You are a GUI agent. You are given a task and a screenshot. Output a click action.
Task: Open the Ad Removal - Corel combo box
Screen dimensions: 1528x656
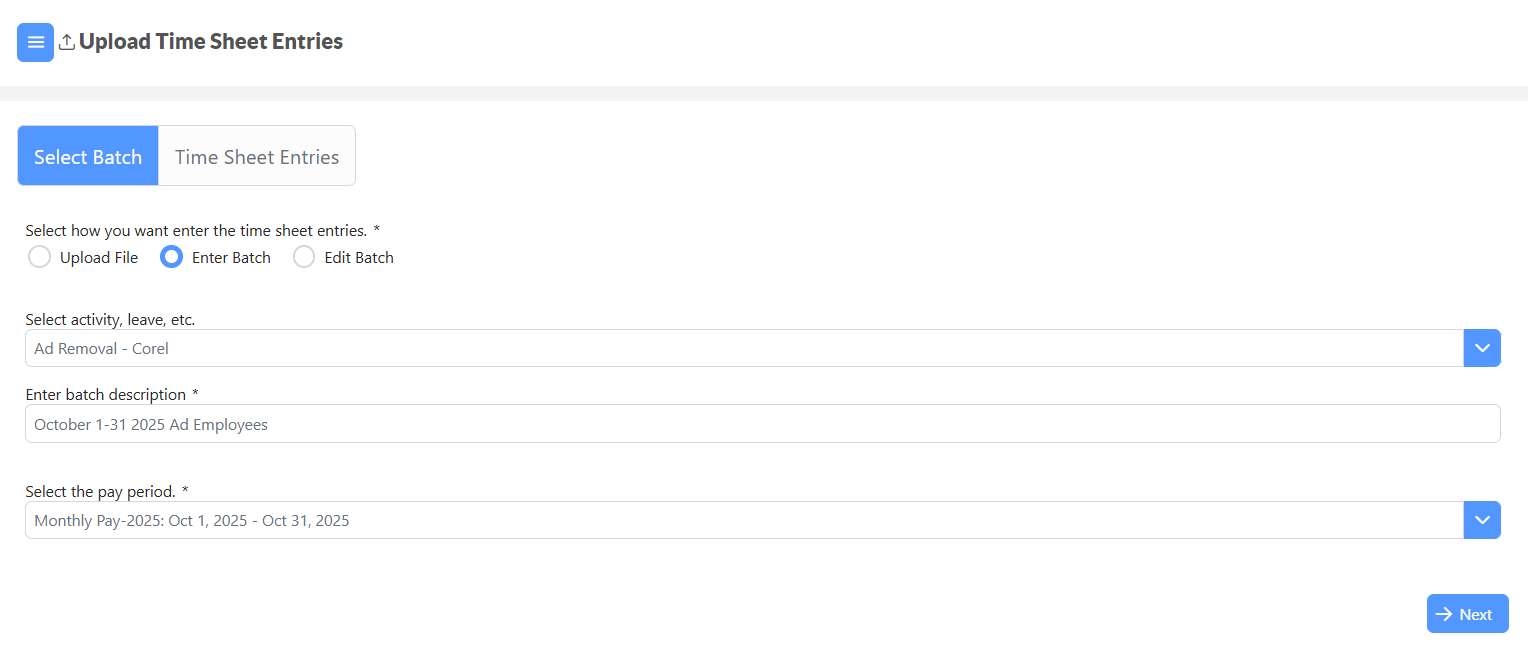[x=744, y=348]
